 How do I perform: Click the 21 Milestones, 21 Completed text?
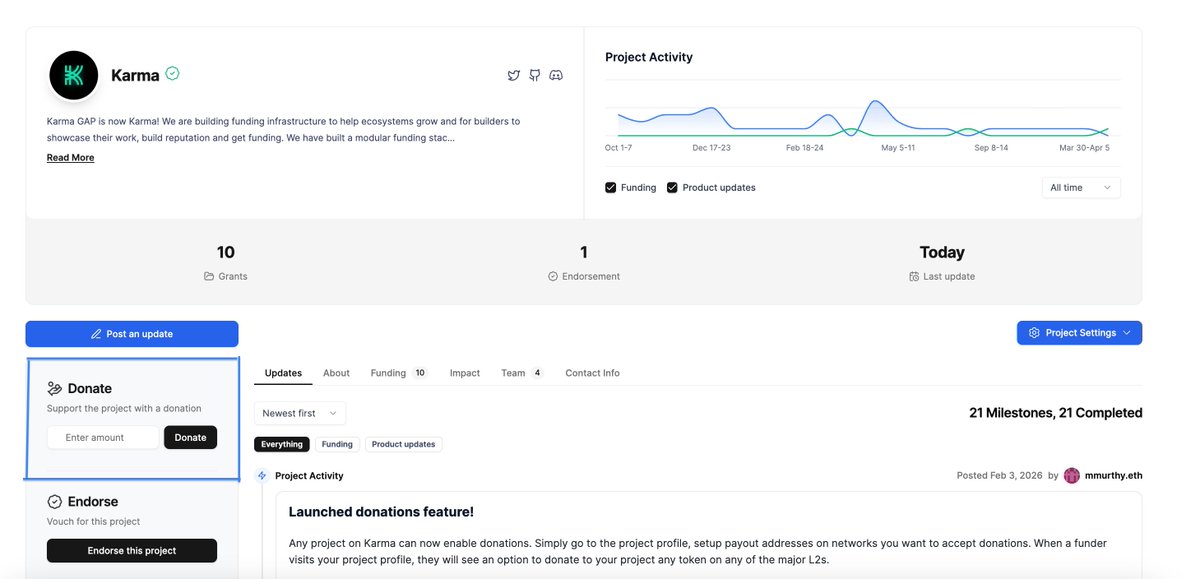click(x=1056, y=413)
